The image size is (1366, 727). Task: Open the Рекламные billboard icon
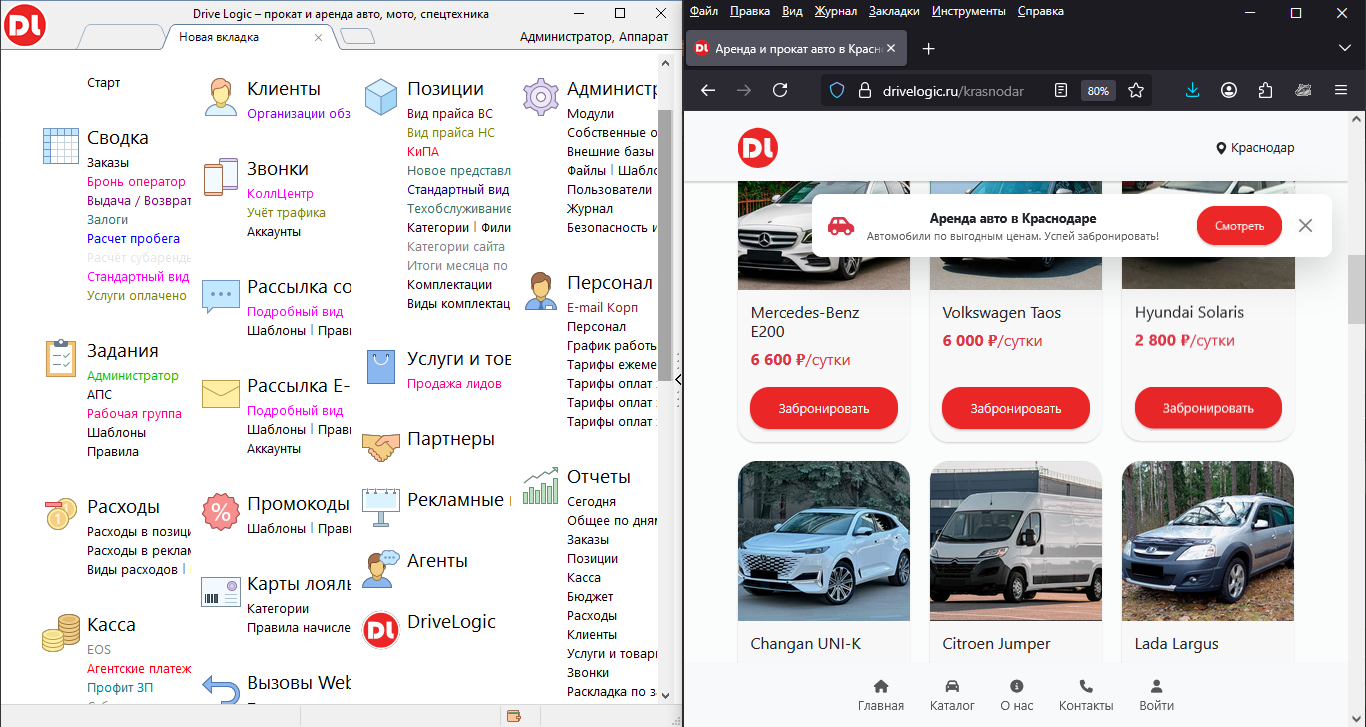pyautogui.click(x=381, y=507)
